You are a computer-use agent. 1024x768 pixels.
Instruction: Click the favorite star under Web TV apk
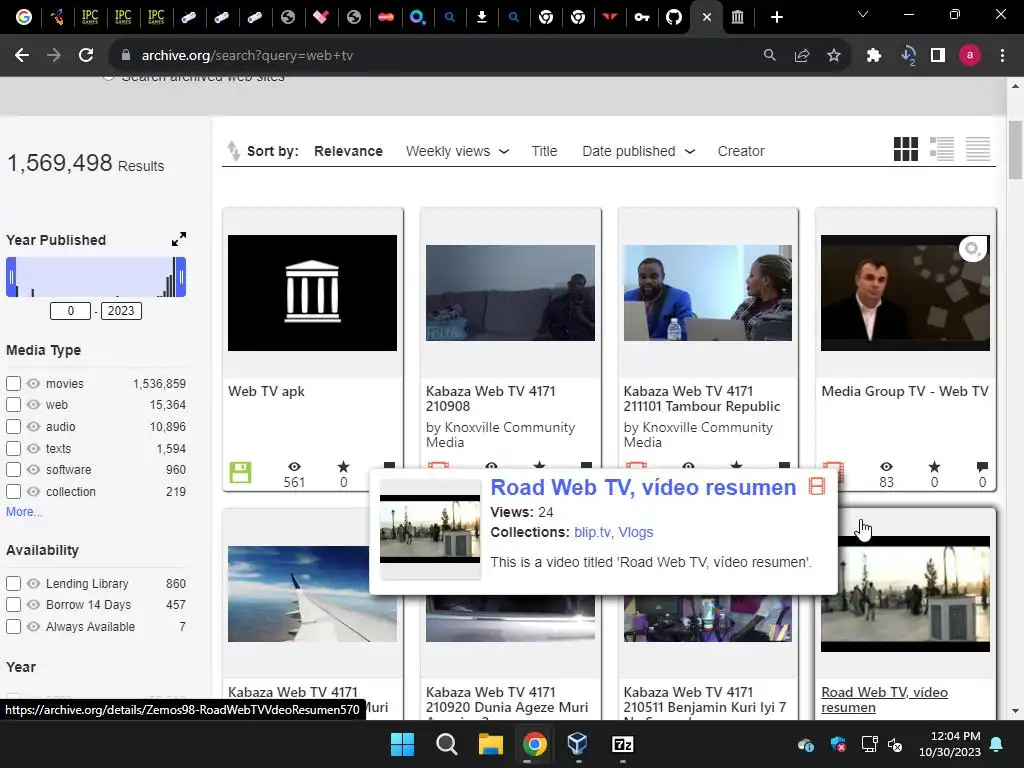point(344,467)
